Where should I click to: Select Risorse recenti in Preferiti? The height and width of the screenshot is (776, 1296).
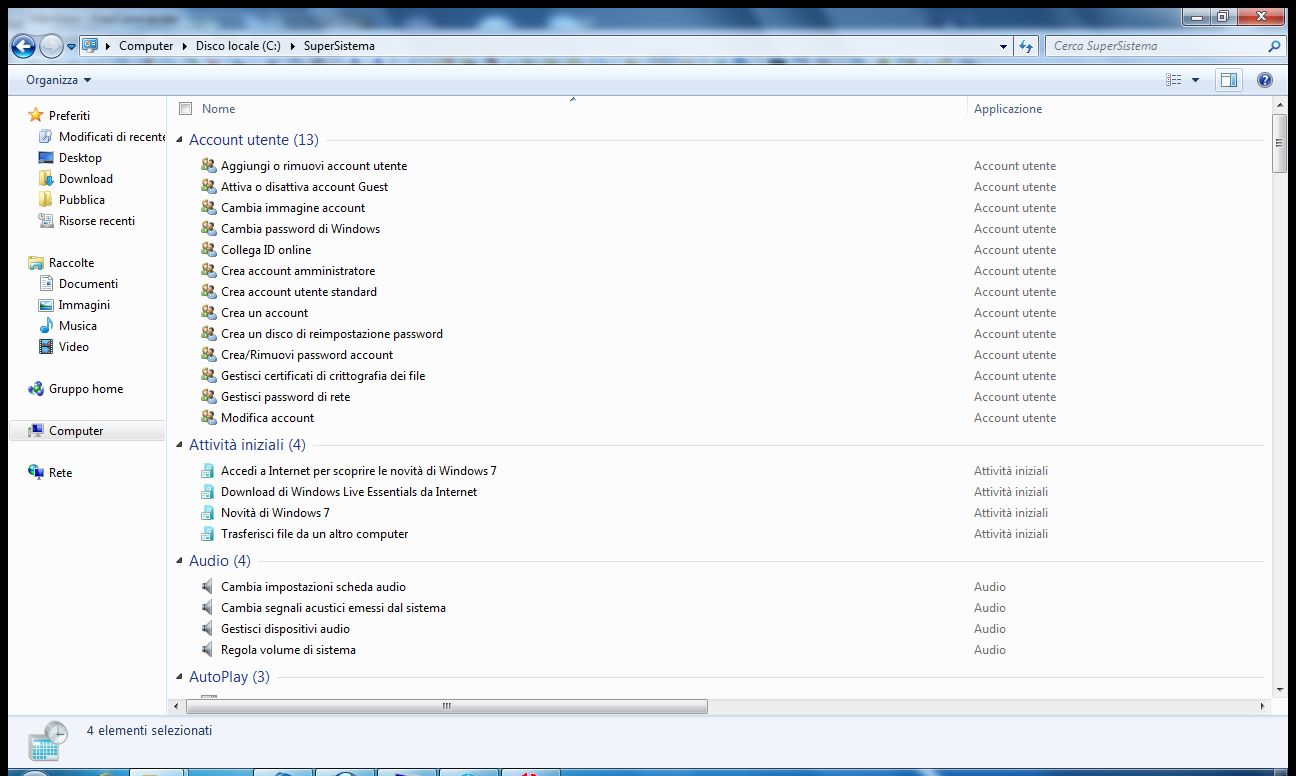coord(97,221)
